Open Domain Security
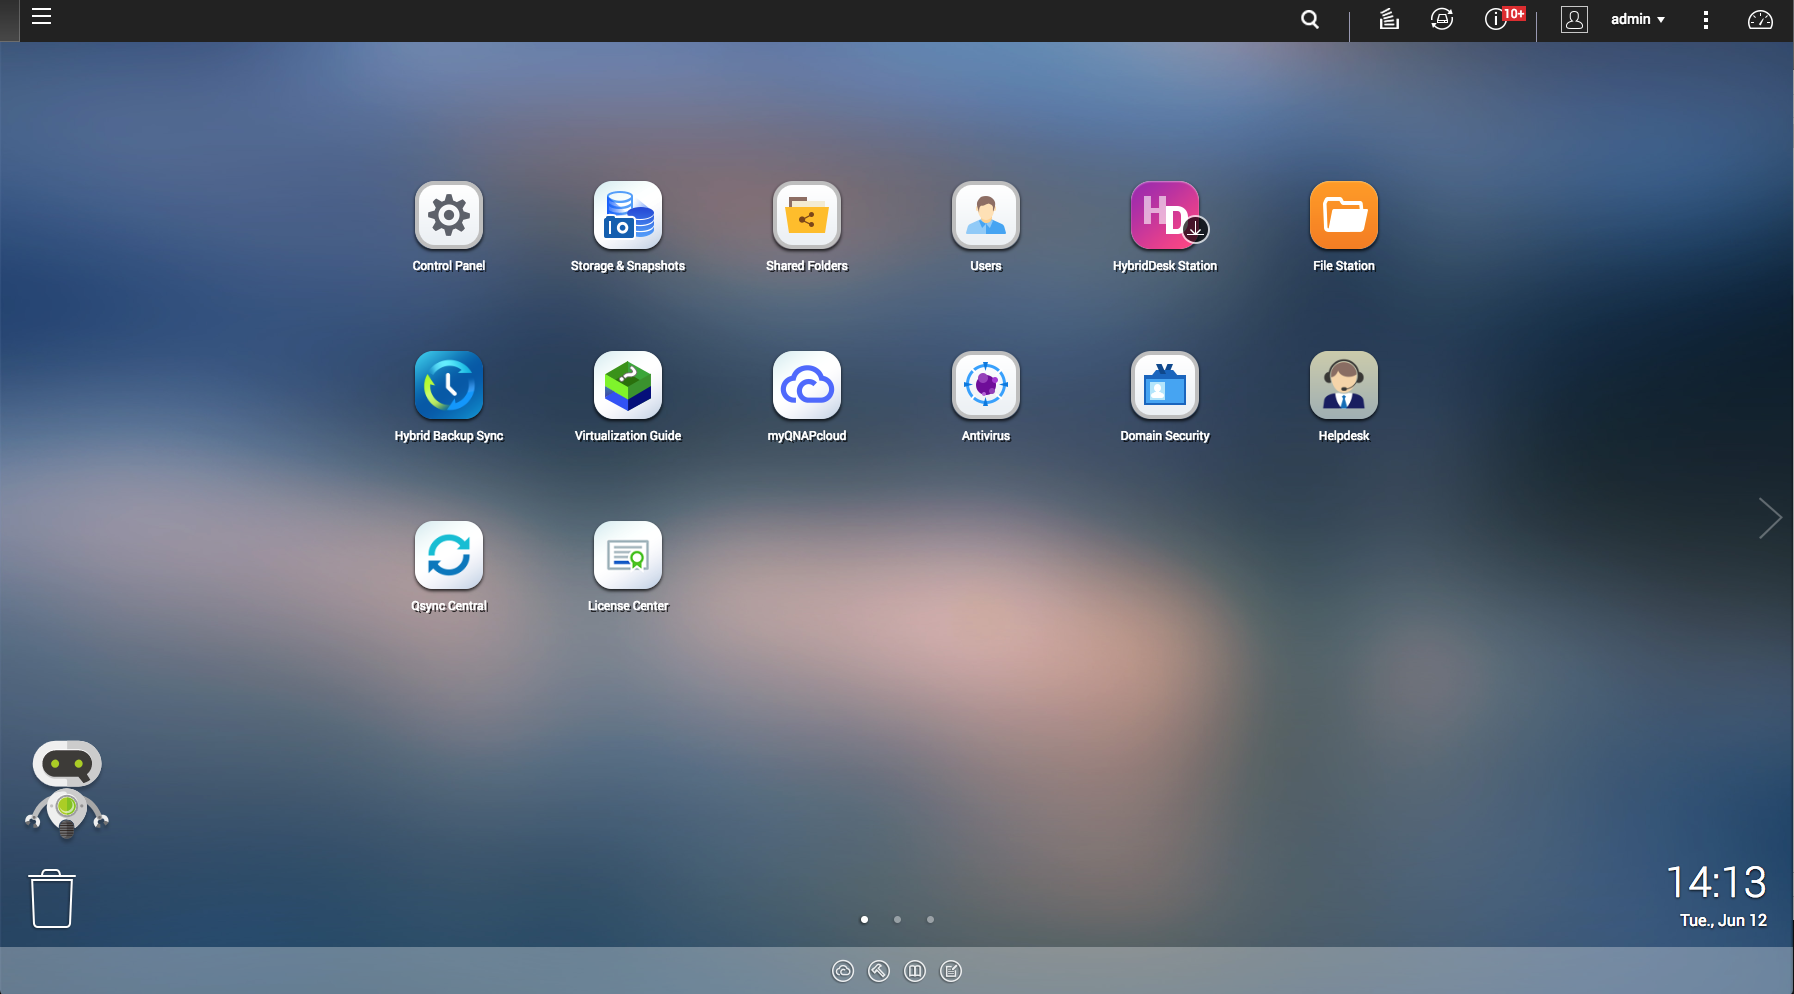This screenshot has height=994, width=1794. click(x=1164, y=385)
